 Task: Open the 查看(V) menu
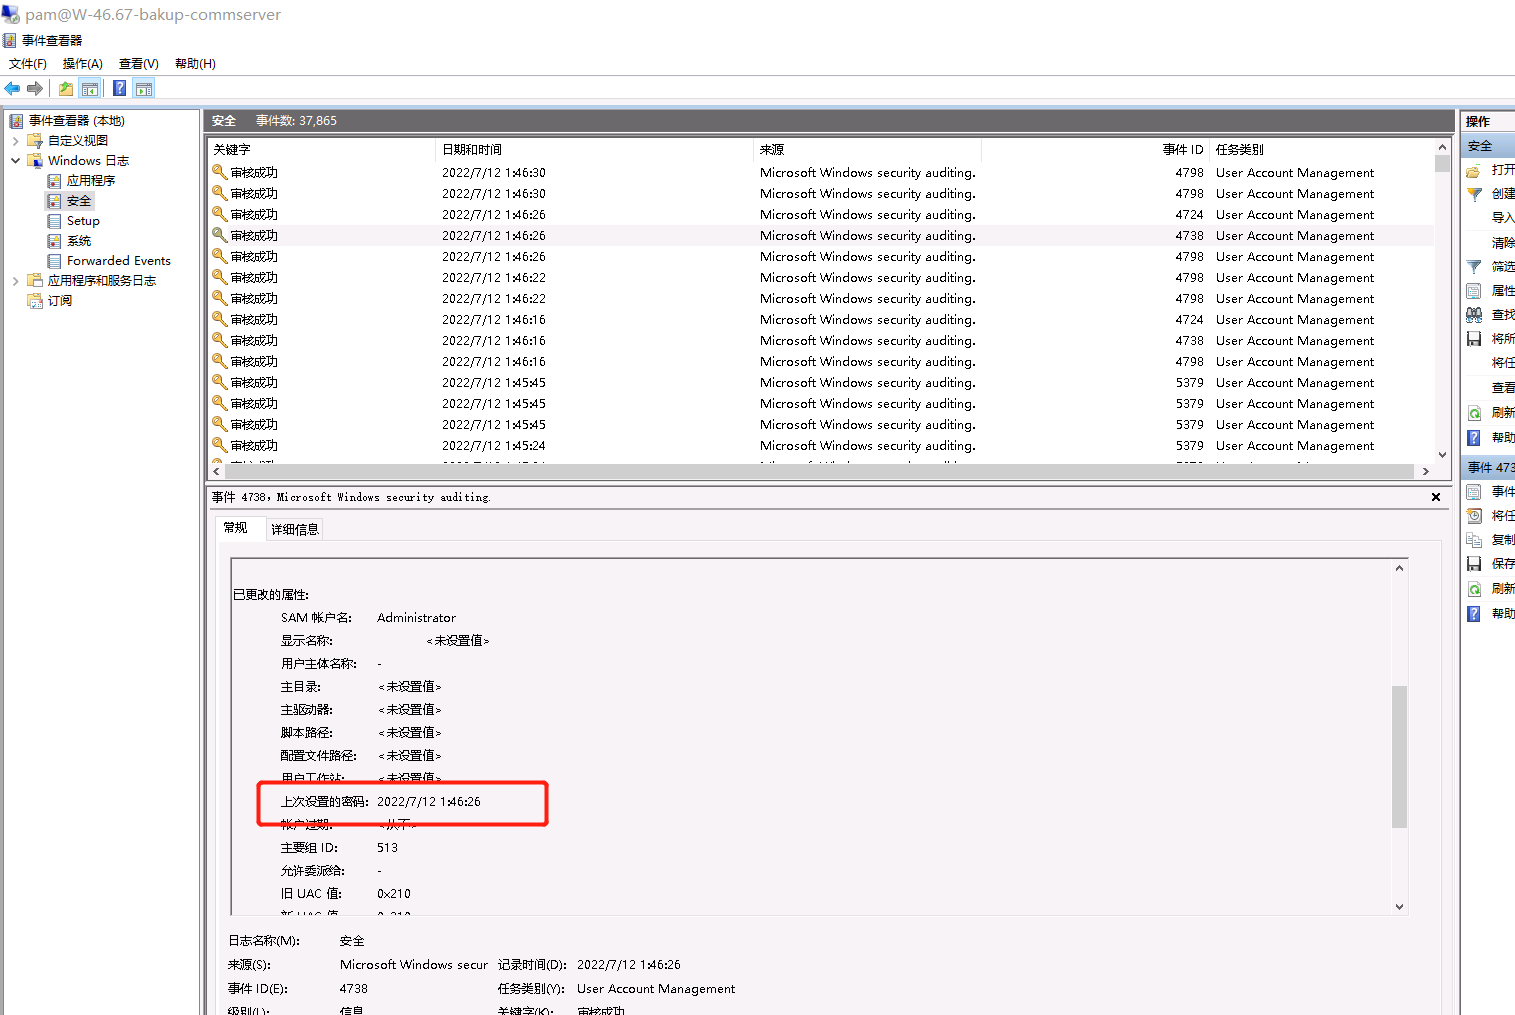[x=137, y=63]
